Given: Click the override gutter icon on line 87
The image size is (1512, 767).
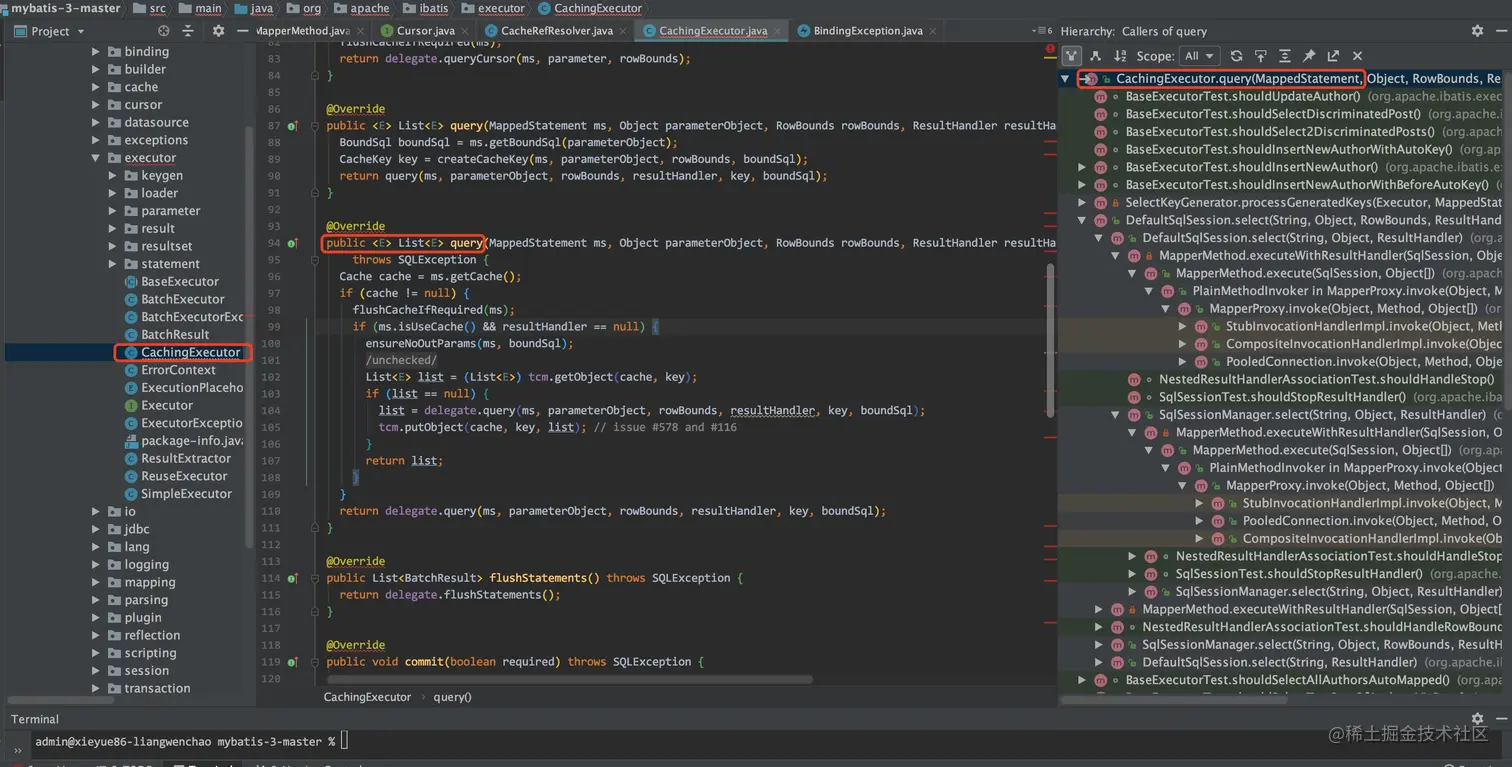Looking at the screenshot, I should [x=293, y=127].
